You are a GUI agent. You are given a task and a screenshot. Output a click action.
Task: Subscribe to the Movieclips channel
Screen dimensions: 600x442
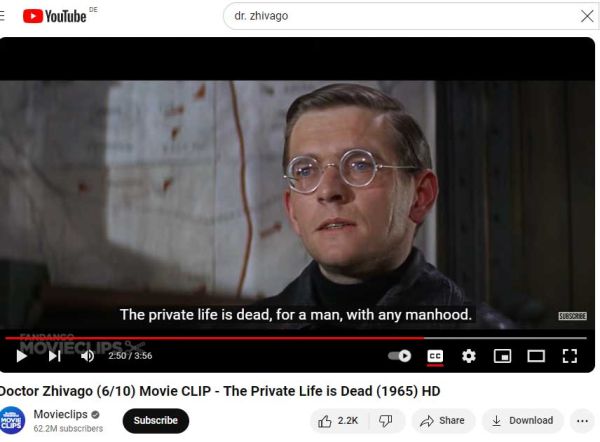point(156,421)
